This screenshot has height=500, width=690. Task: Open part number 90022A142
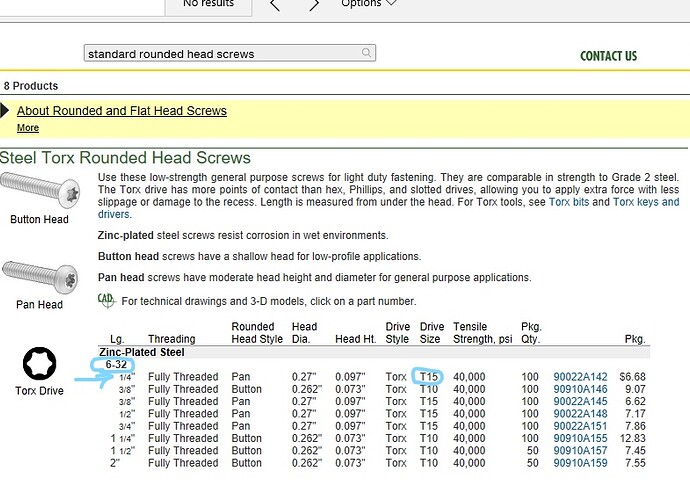pyautogui.click(x=580, y=377)
